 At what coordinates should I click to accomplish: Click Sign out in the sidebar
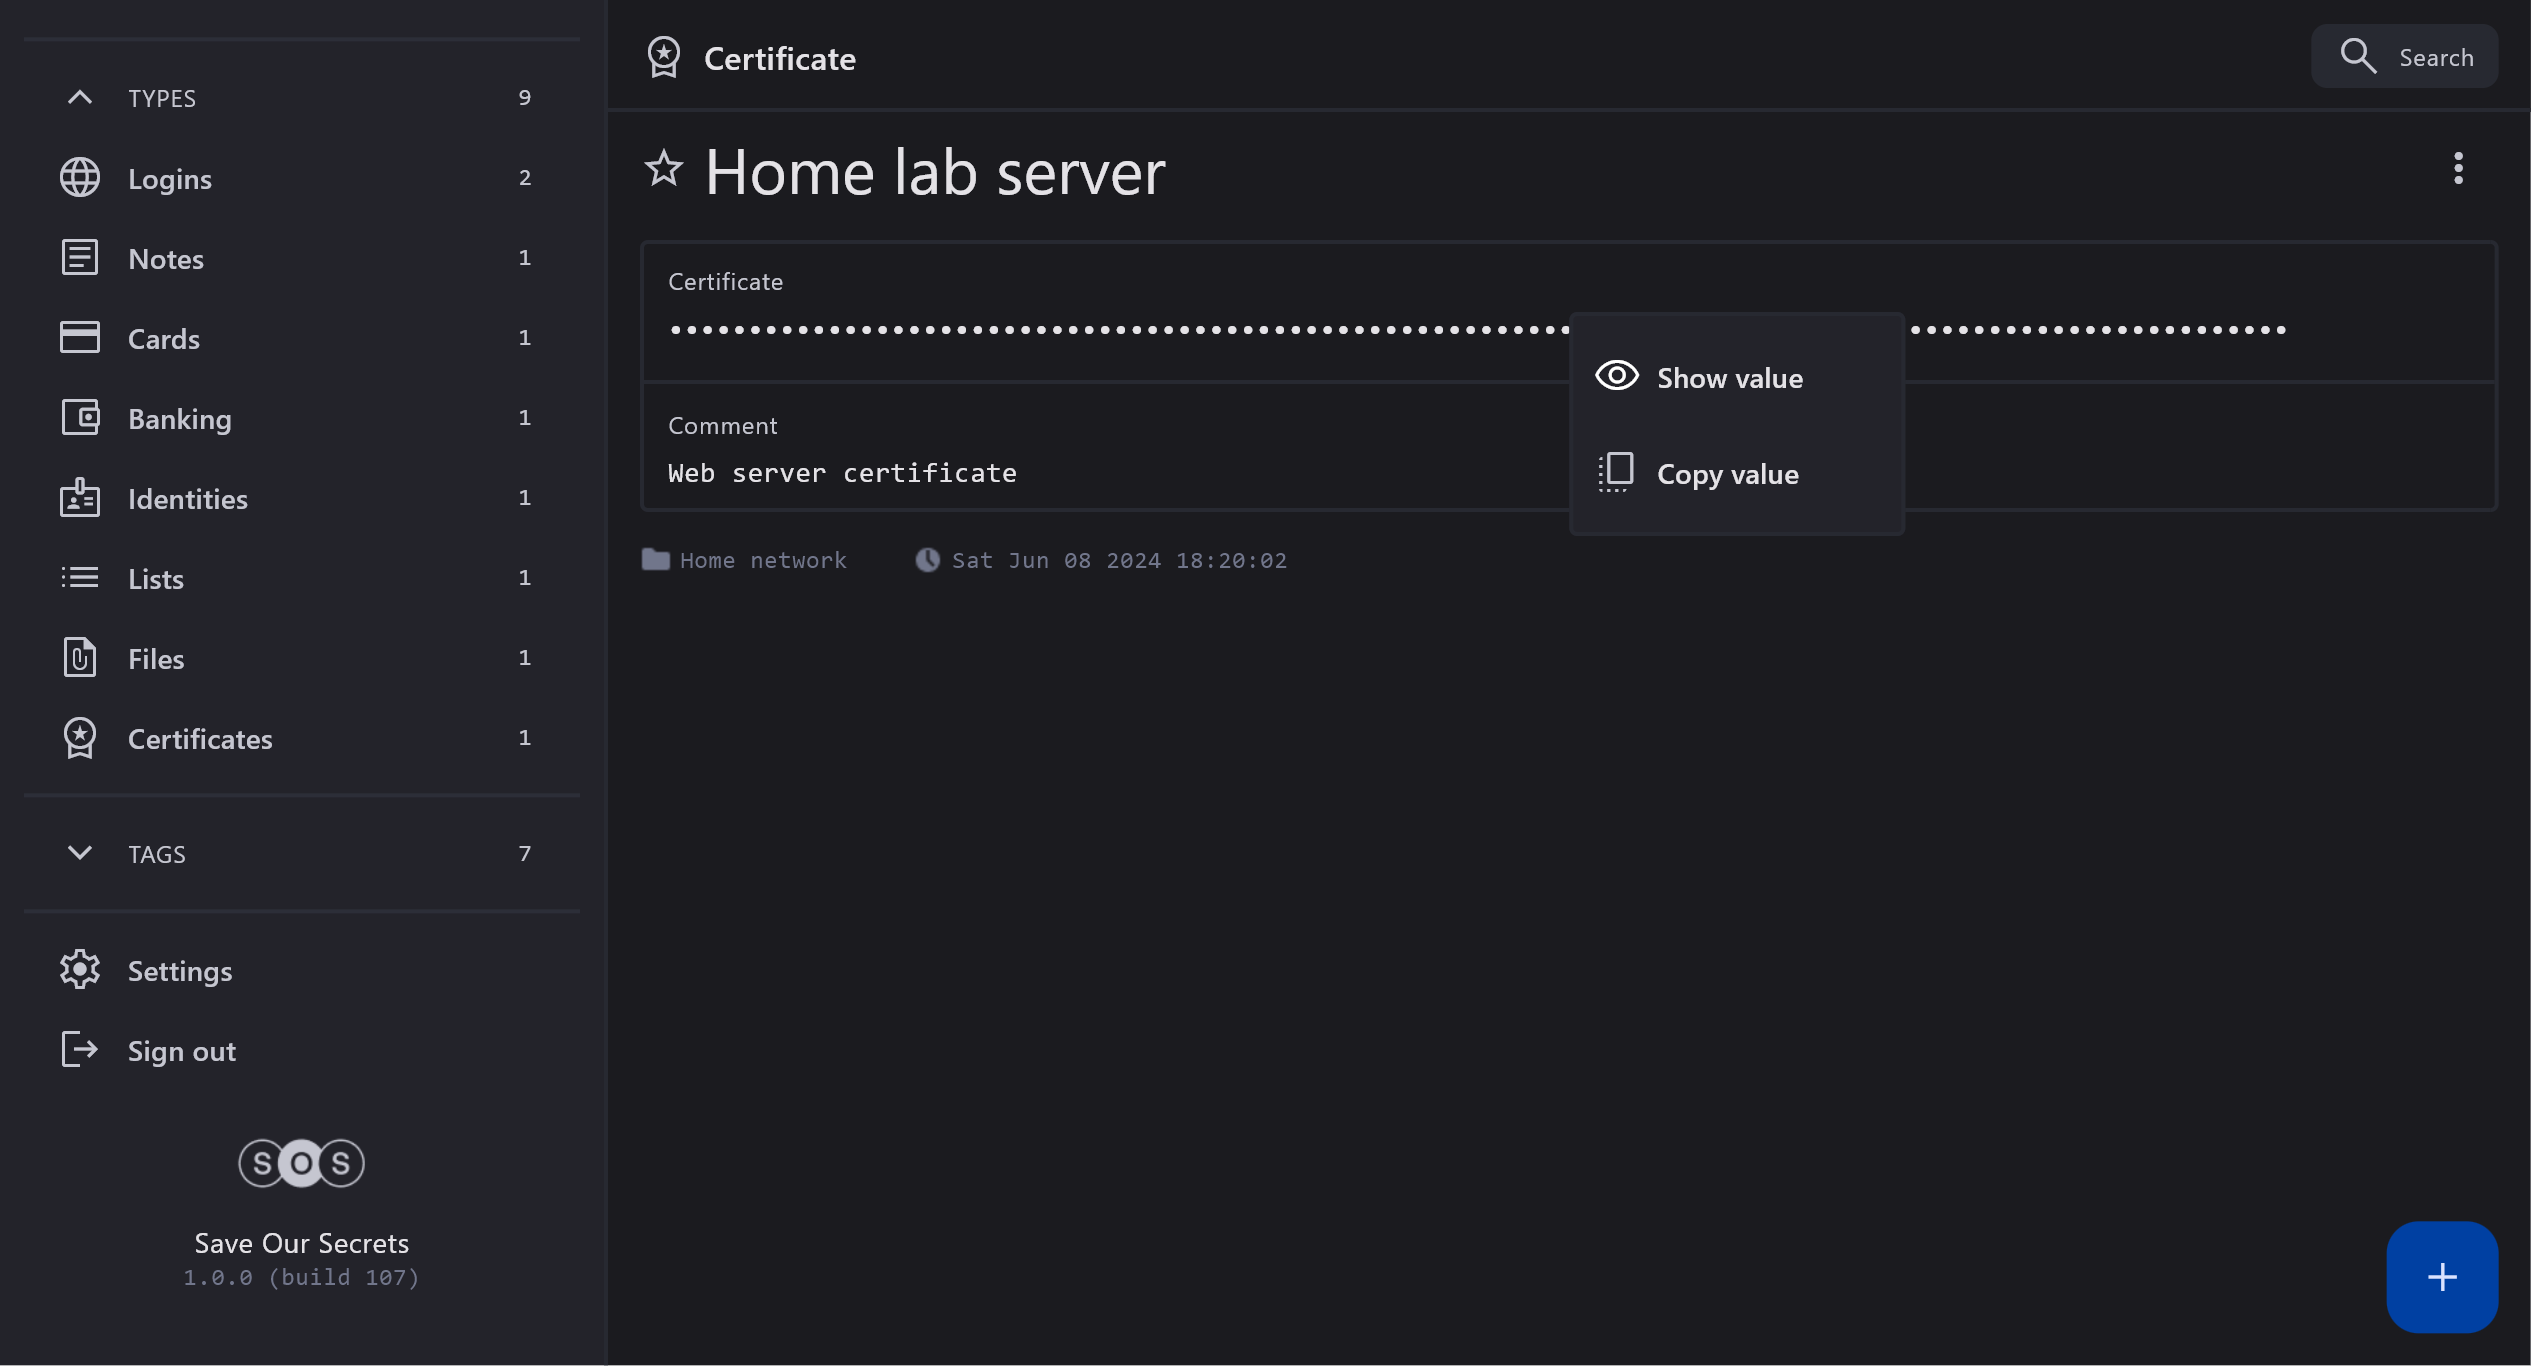(181, 1051)
